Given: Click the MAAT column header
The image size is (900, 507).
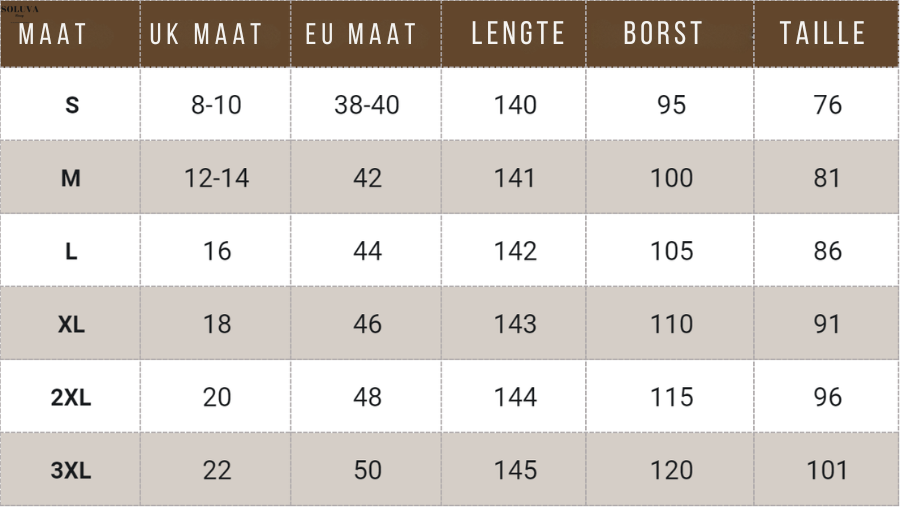Looking at the screenshot, I should (x=53, y=35).
